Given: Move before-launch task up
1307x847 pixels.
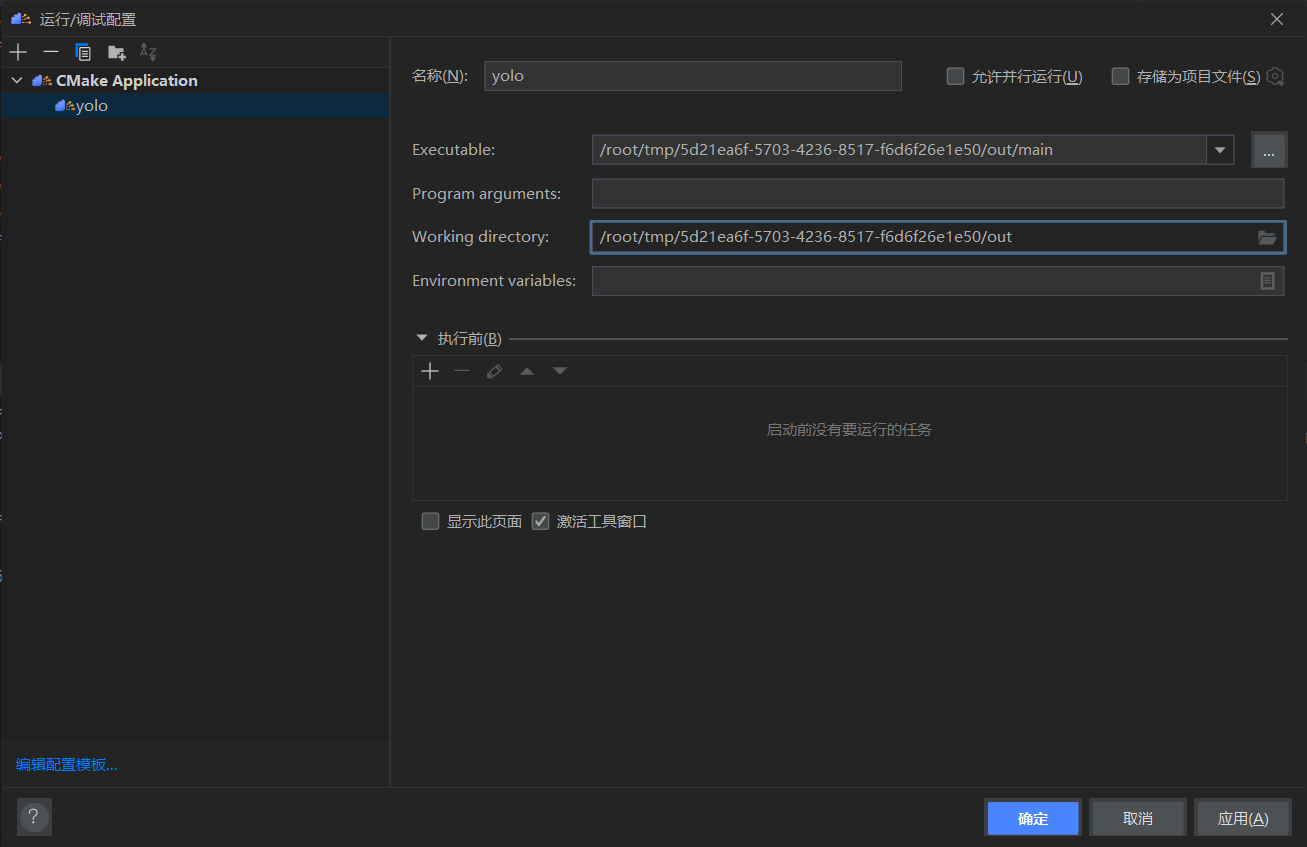Looking at the screenshot, I should coord(527,371).
